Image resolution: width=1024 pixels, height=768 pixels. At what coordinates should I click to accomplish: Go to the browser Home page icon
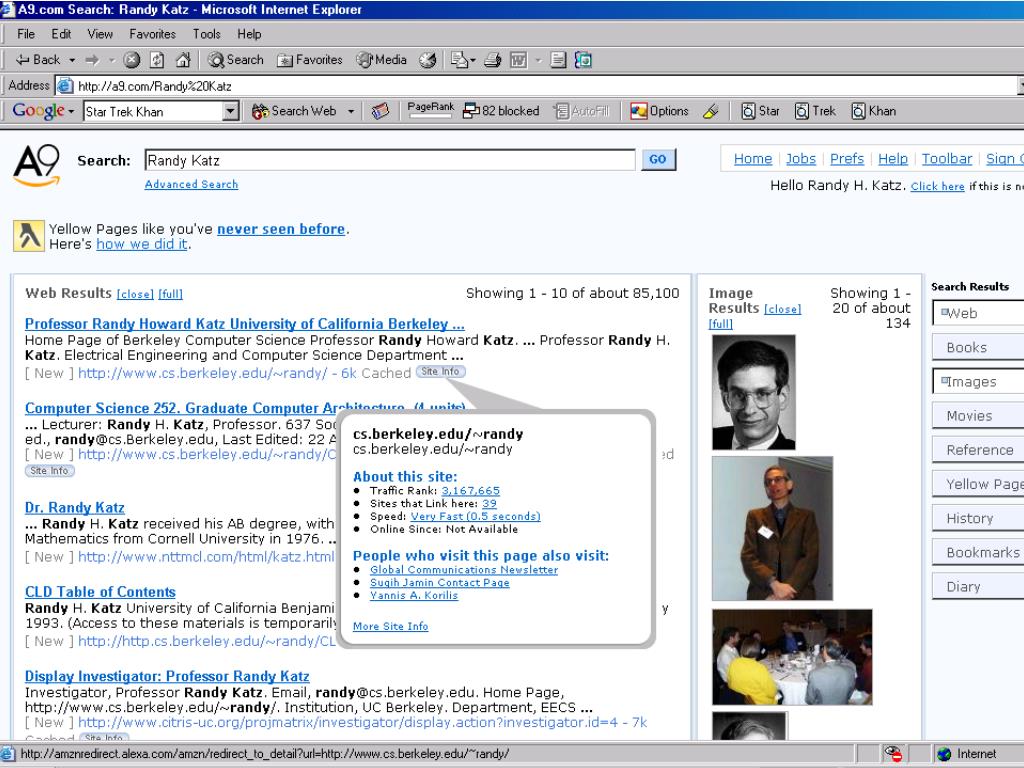[x=184, y=60]
